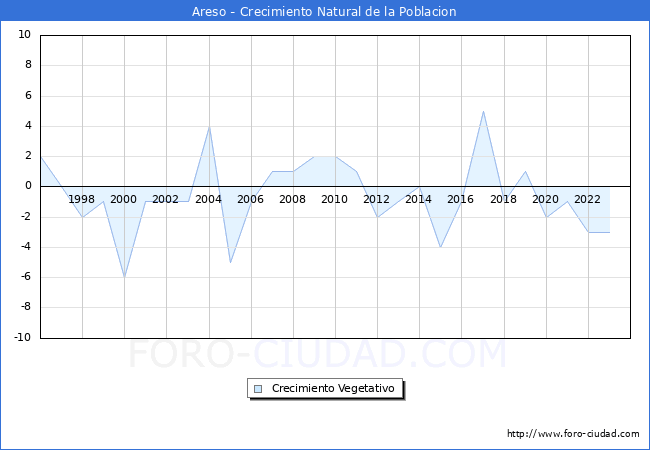Viewport: 650px width, 450px height.
Task: Click the 2015 trough data point at -4
Action: click(440, 247)
